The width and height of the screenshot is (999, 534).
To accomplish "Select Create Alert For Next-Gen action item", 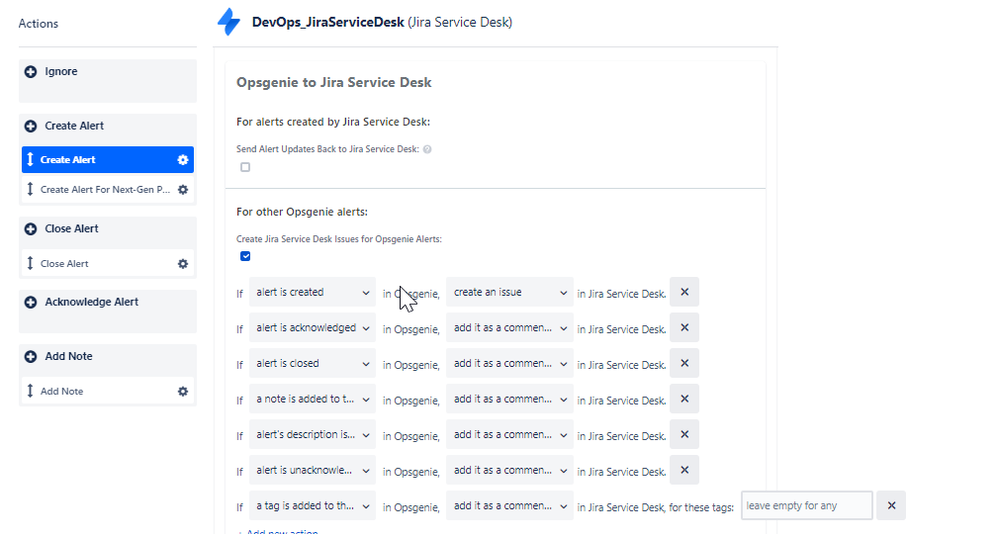I will pyautogui.click(x=108, y=190).
